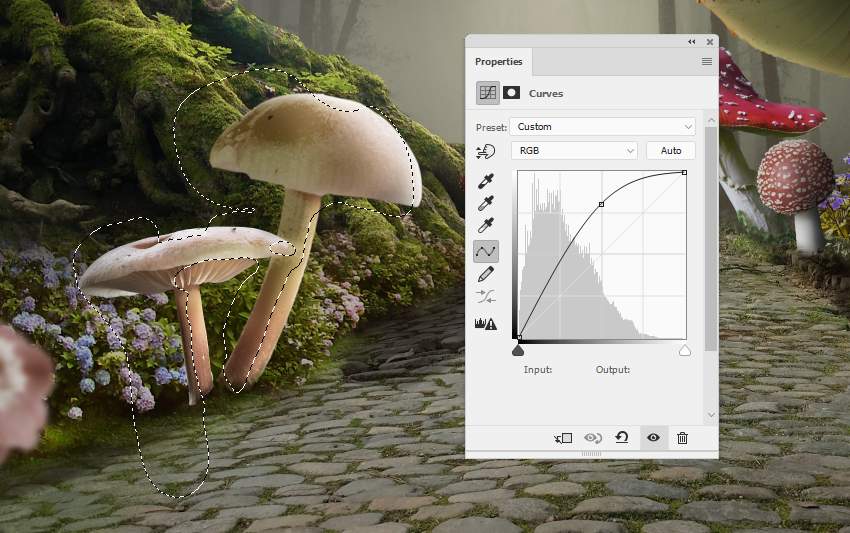This screenshot has height=533, width=850.
Task: Click the Properties panel scroll up arrow
Action: (x=711, y=120)
